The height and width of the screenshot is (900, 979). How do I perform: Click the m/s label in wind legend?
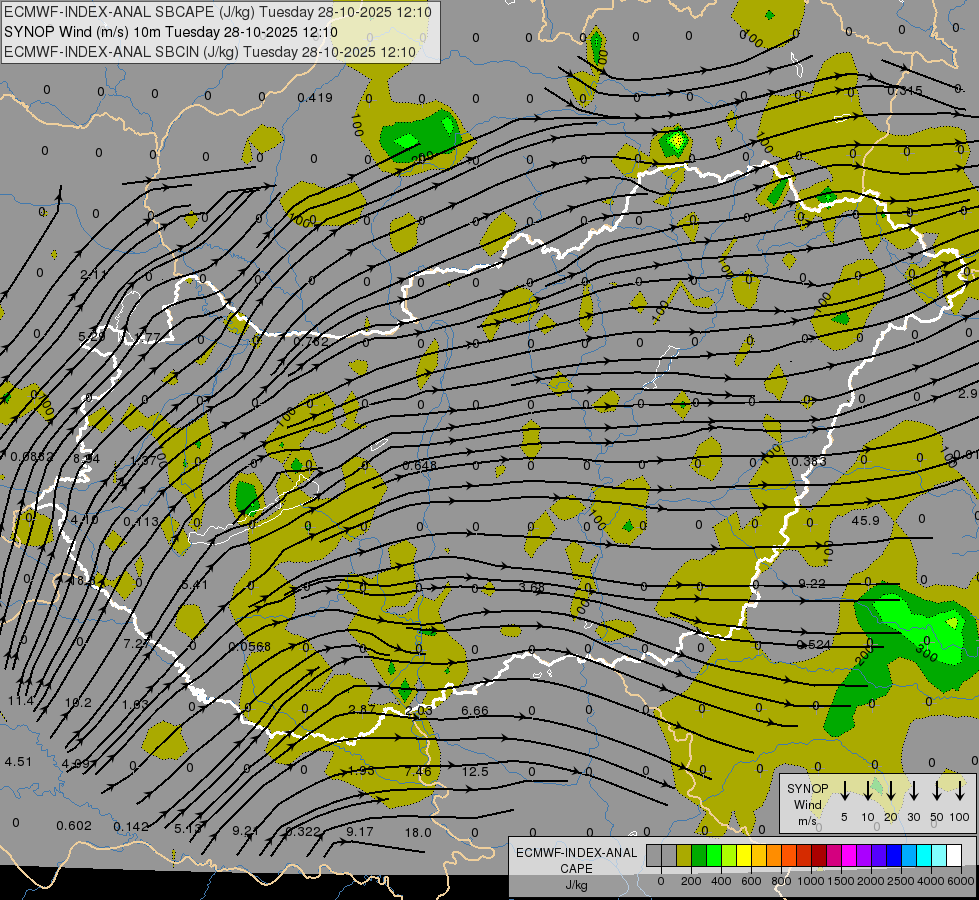[807, 821]
